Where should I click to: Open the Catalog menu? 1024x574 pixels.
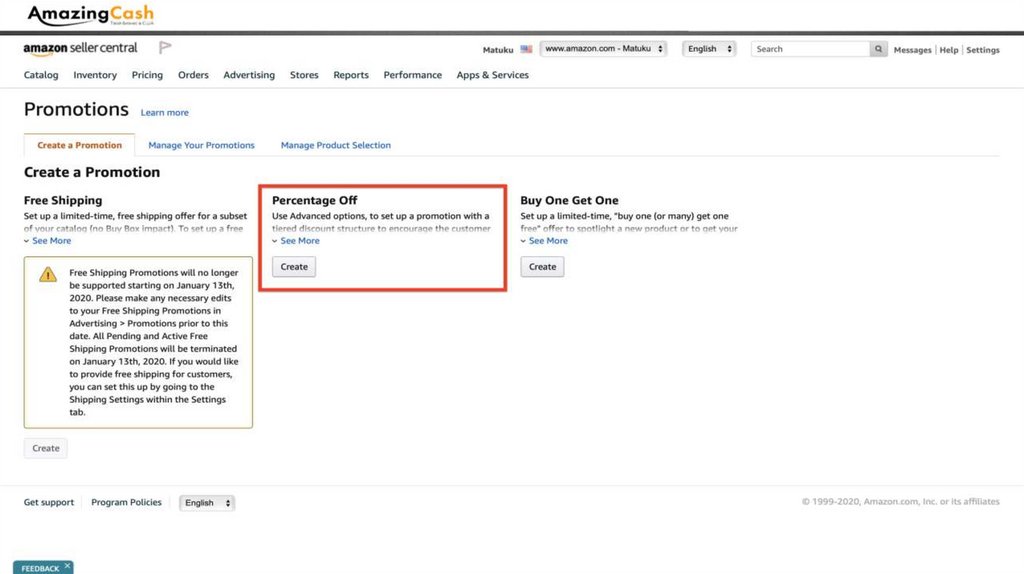(x=41, y=75)
